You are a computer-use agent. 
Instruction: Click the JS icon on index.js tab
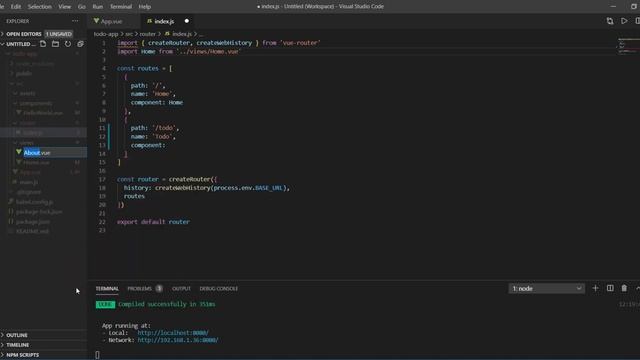(x=150, y=21)
